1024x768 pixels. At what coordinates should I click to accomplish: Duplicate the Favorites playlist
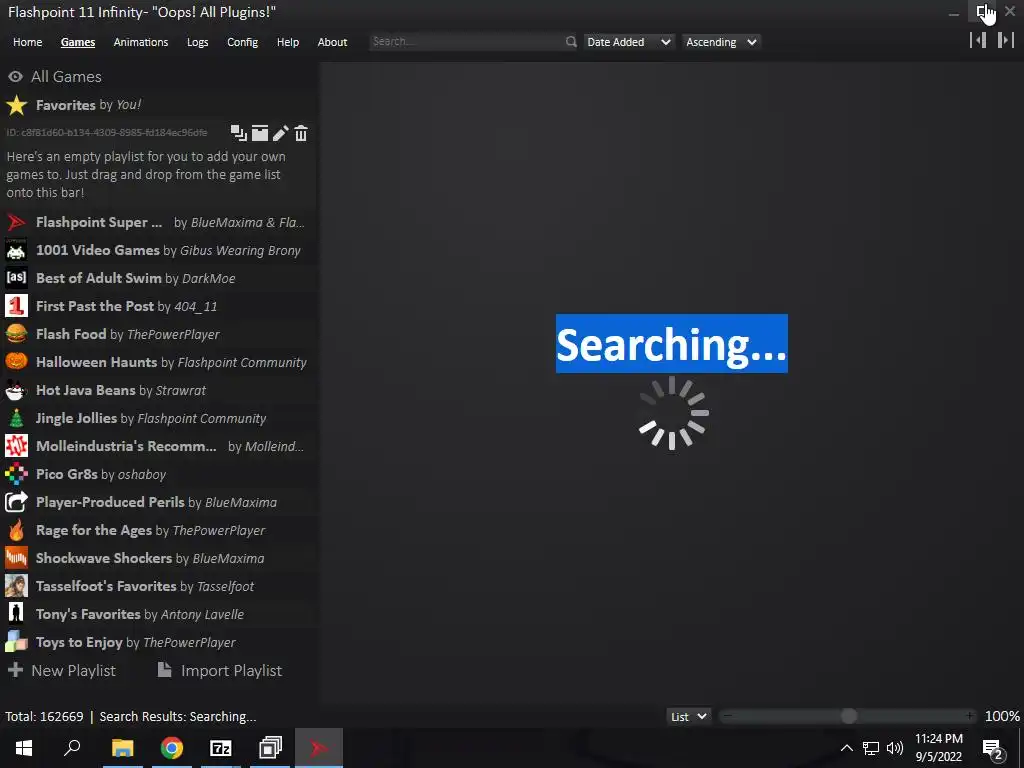238,133
